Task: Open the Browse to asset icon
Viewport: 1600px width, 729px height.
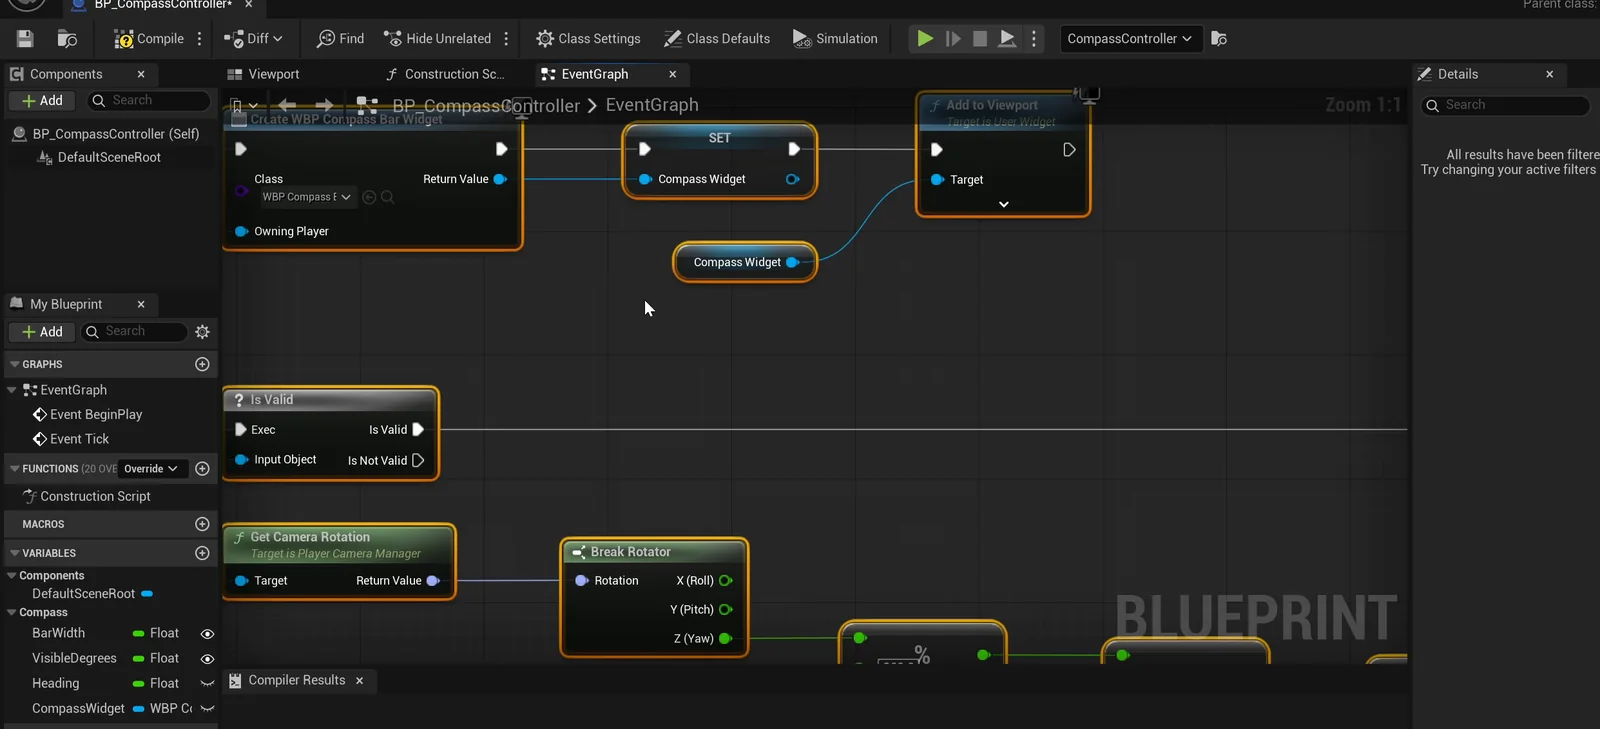Action: (67, 39)
